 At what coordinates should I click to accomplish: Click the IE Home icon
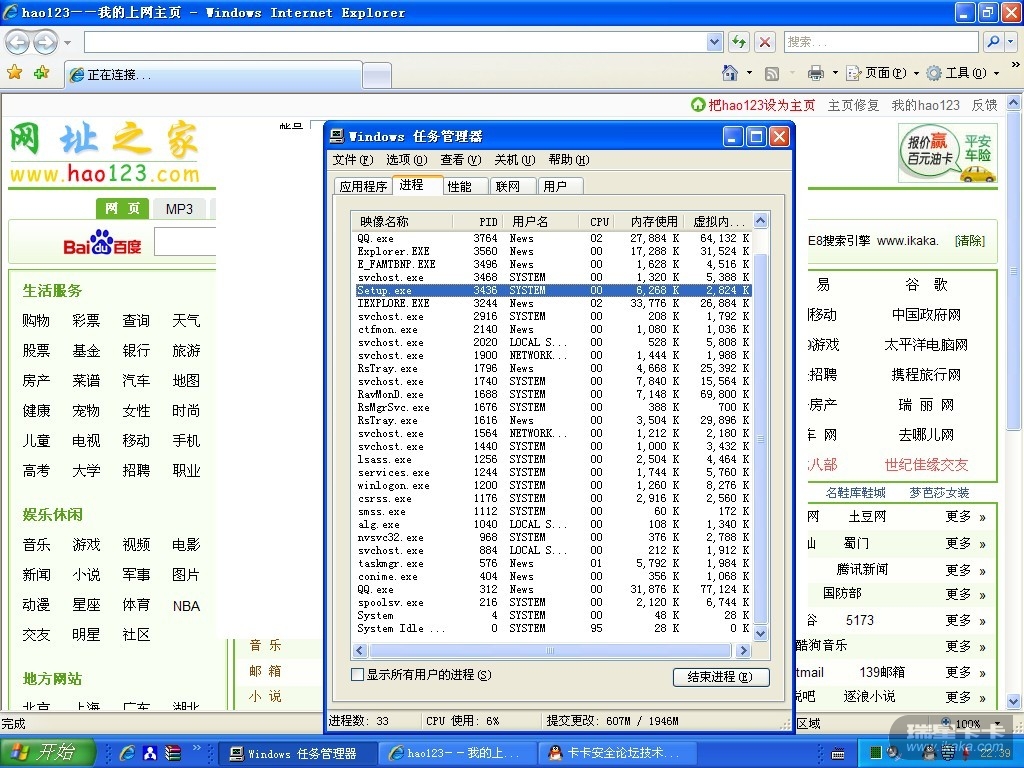click(x=730, y=72)
